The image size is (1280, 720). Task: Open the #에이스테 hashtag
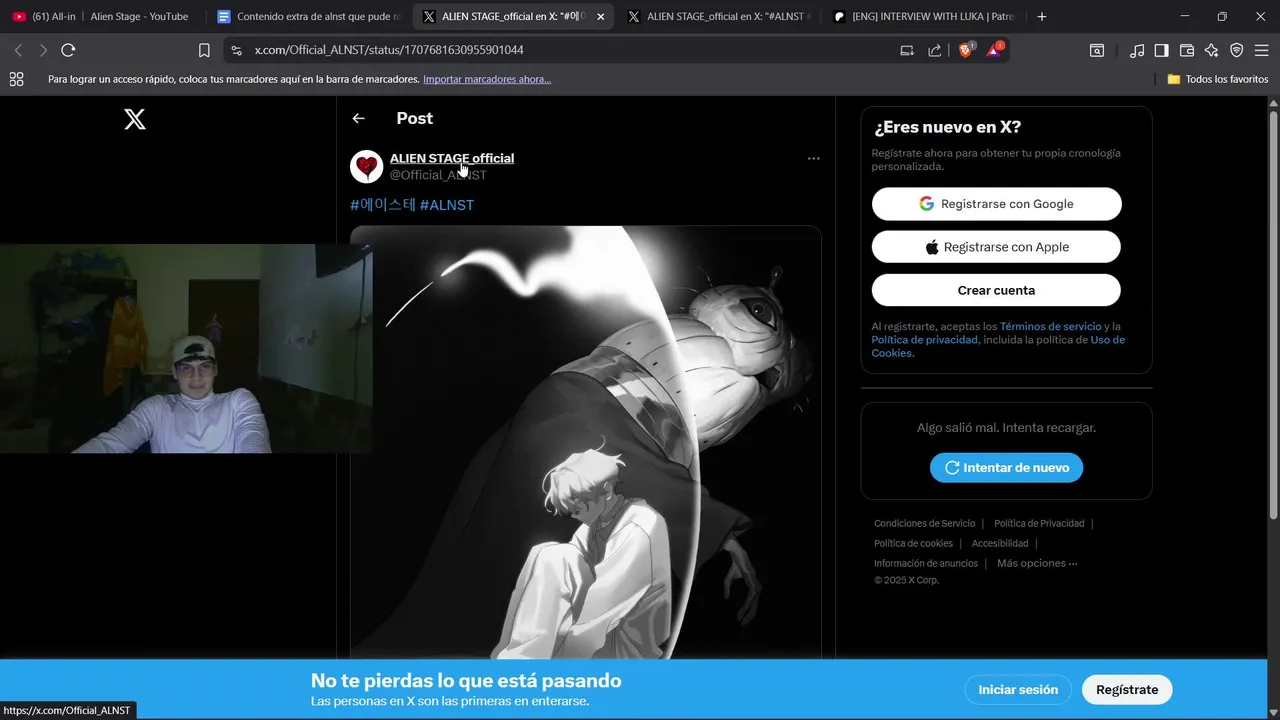[x=383, y=205]
